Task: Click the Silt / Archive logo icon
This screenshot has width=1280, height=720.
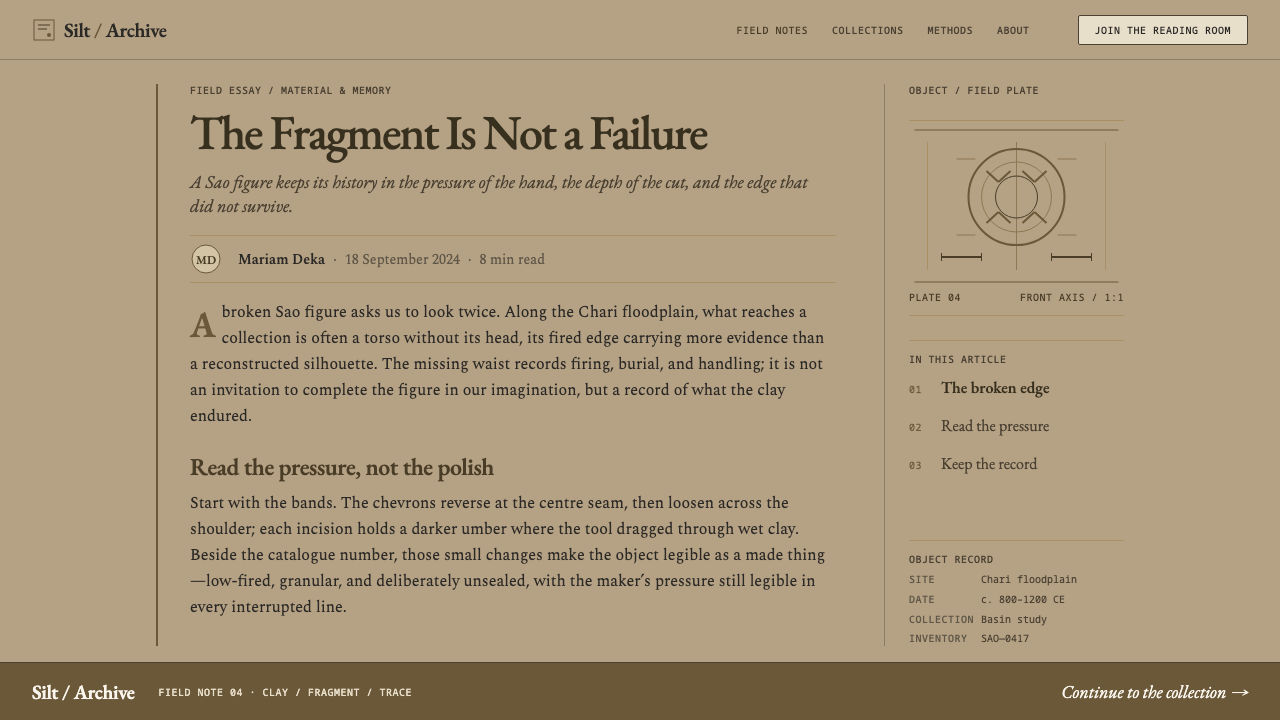Action: coord(44,30)
